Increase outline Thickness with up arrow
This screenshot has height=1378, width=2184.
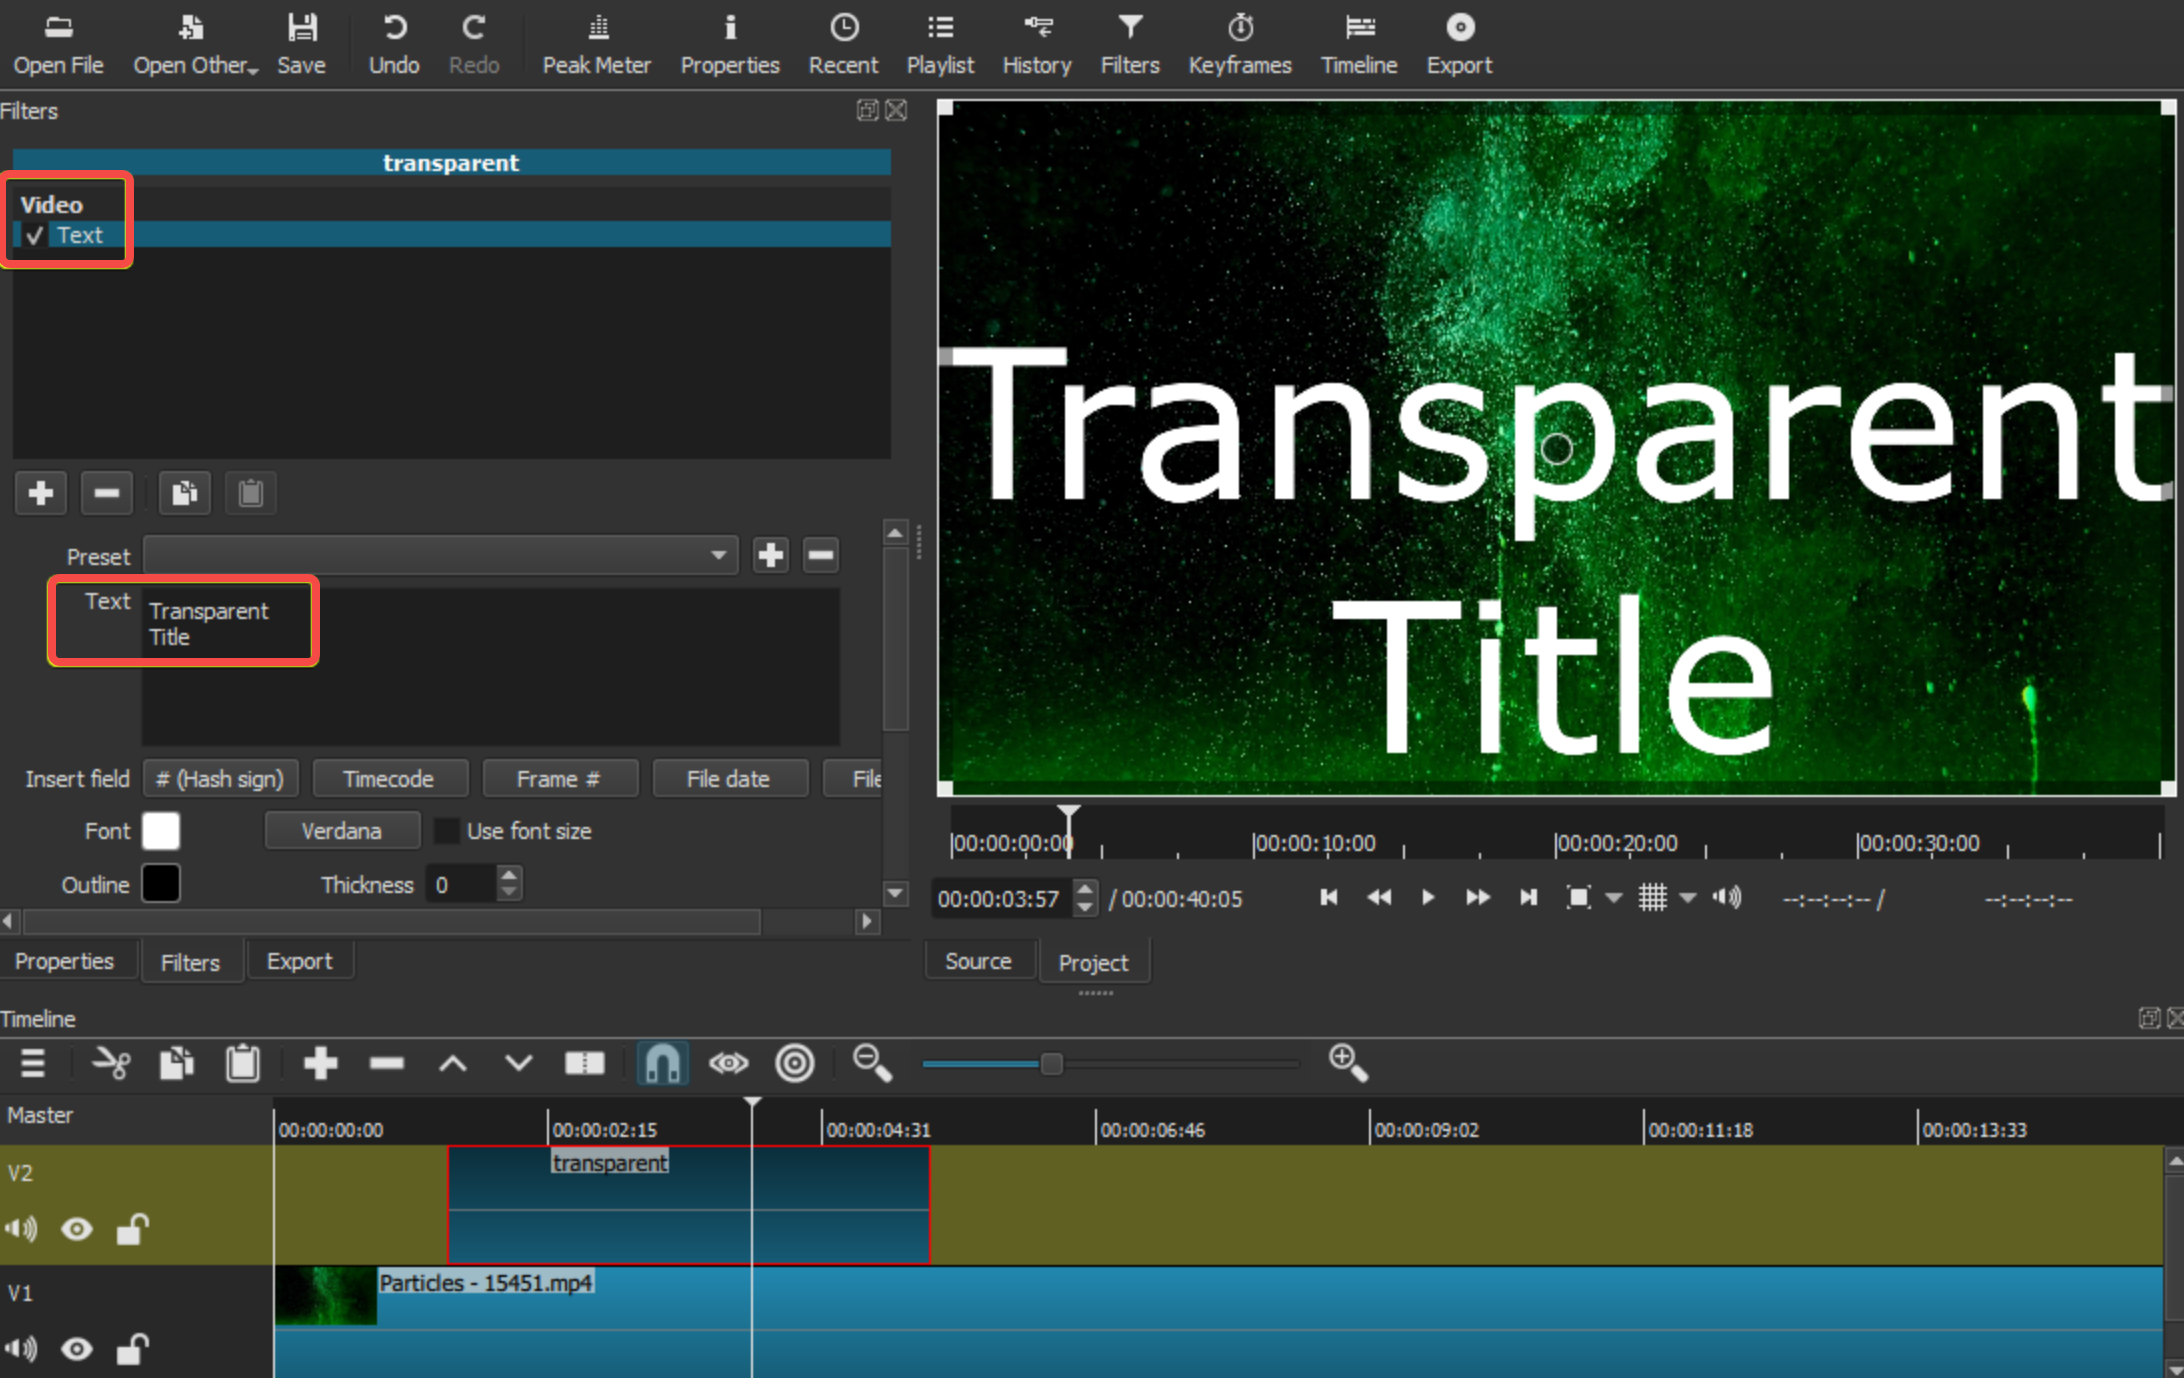509,875
